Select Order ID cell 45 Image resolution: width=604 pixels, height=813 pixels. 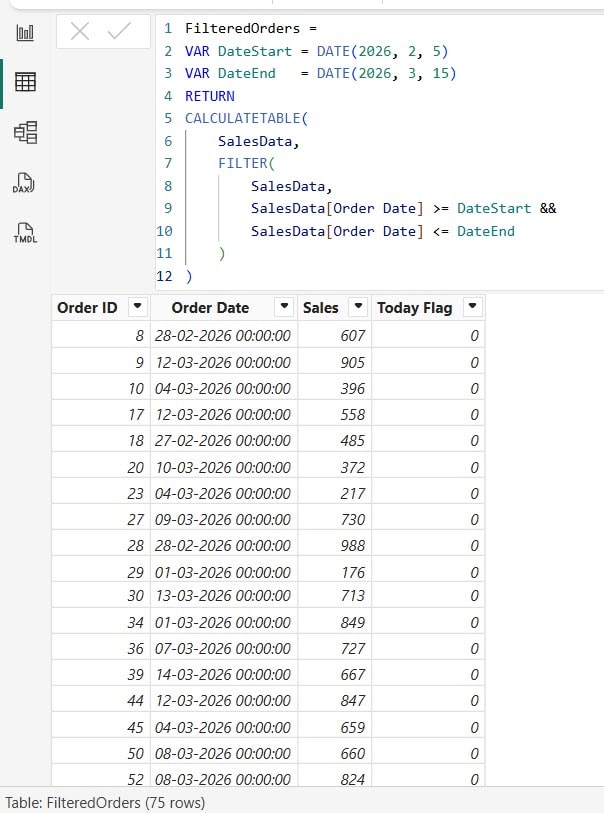101,726
